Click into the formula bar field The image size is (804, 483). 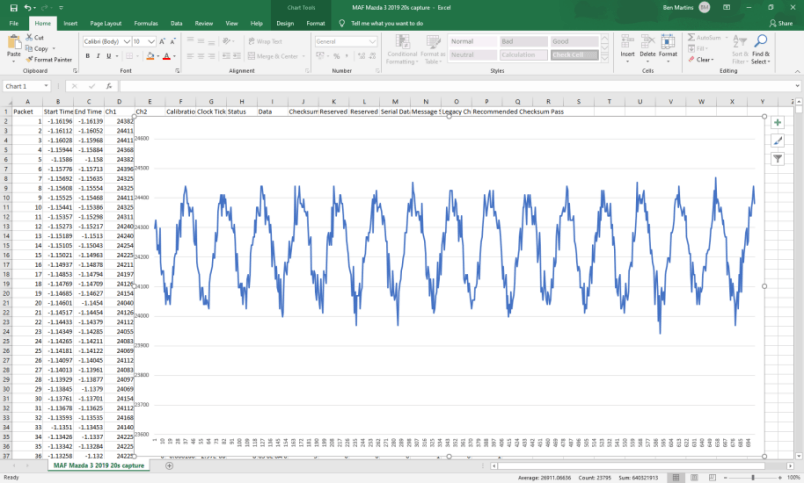(x=456, y=86)
